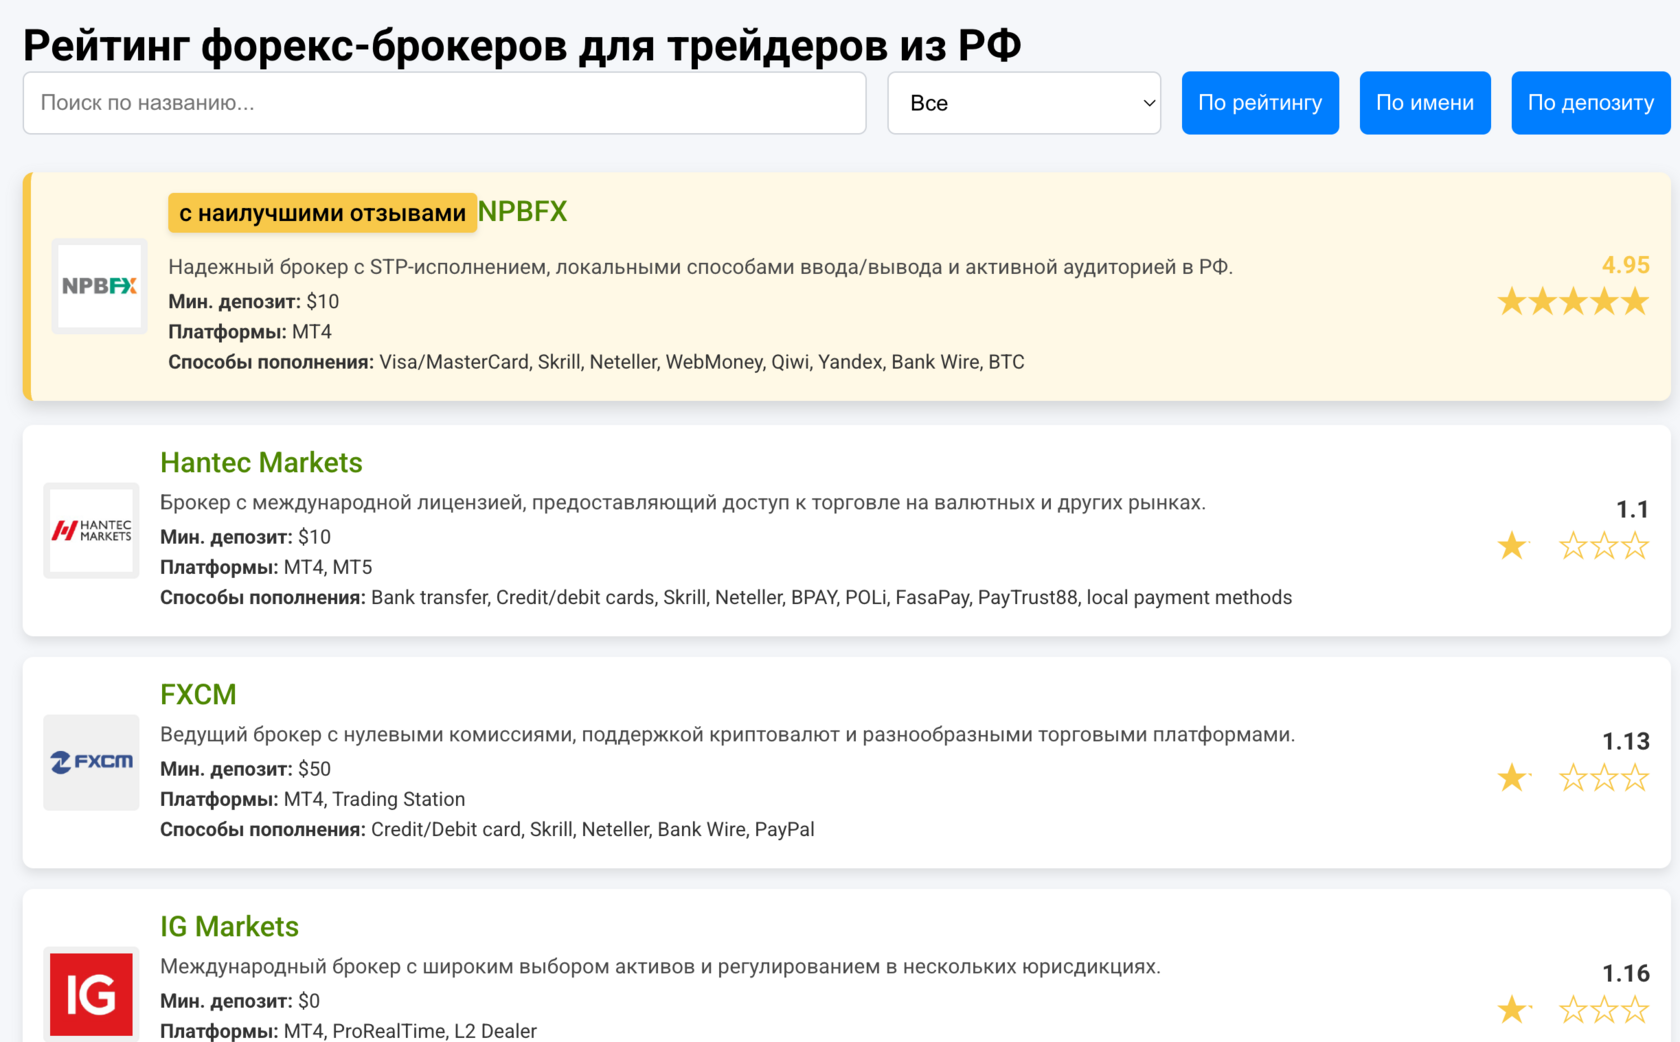Image resolution: width=1680 pixels, height=1042 pixels.
Task: Click the page heading 'Рейтинг форекс-брокеров'
Action: 522,45
